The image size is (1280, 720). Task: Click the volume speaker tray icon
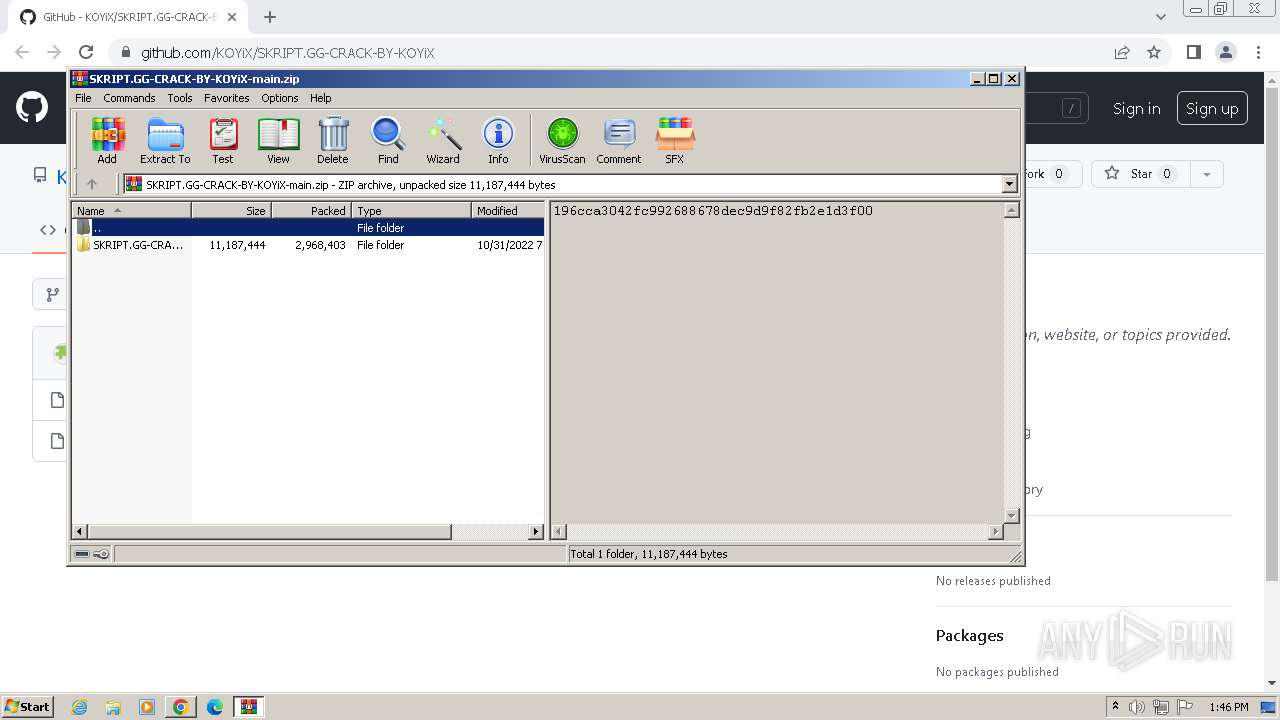click(1137, 707)
